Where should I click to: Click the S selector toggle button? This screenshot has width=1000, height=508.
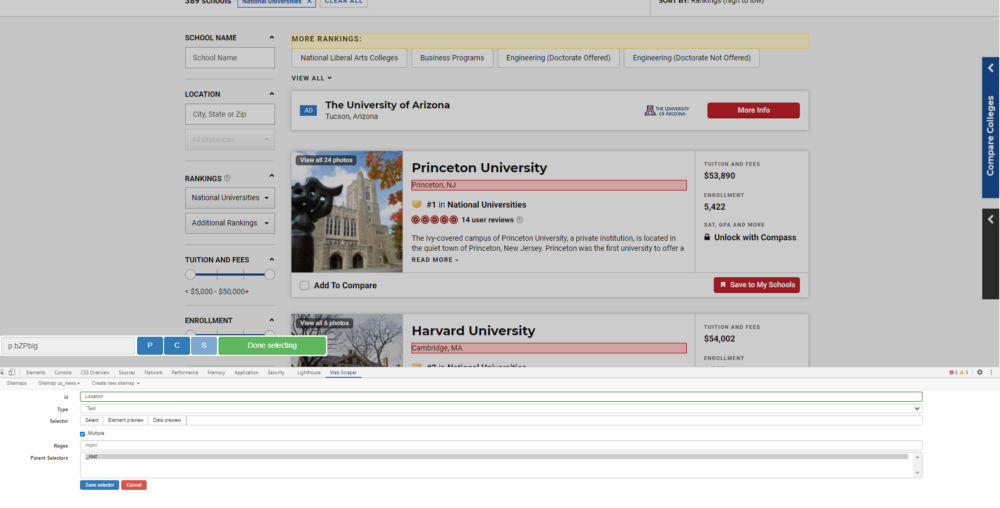[x=203, y=345]
